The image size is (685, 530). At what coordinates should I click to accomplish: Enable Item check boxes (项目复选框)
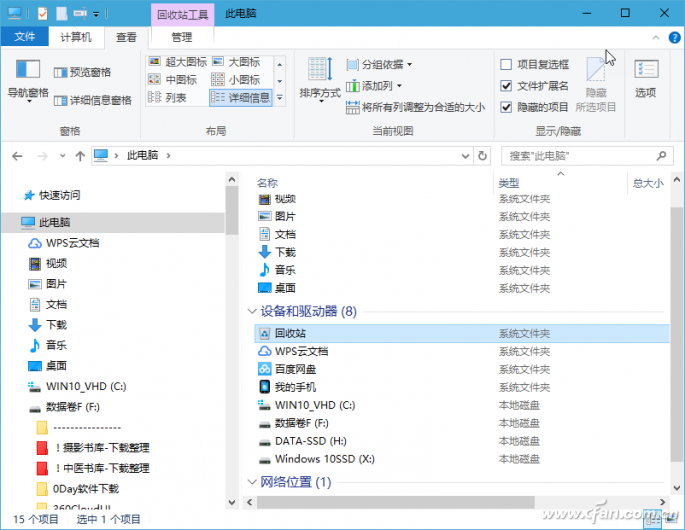click(x=506, y=65)
